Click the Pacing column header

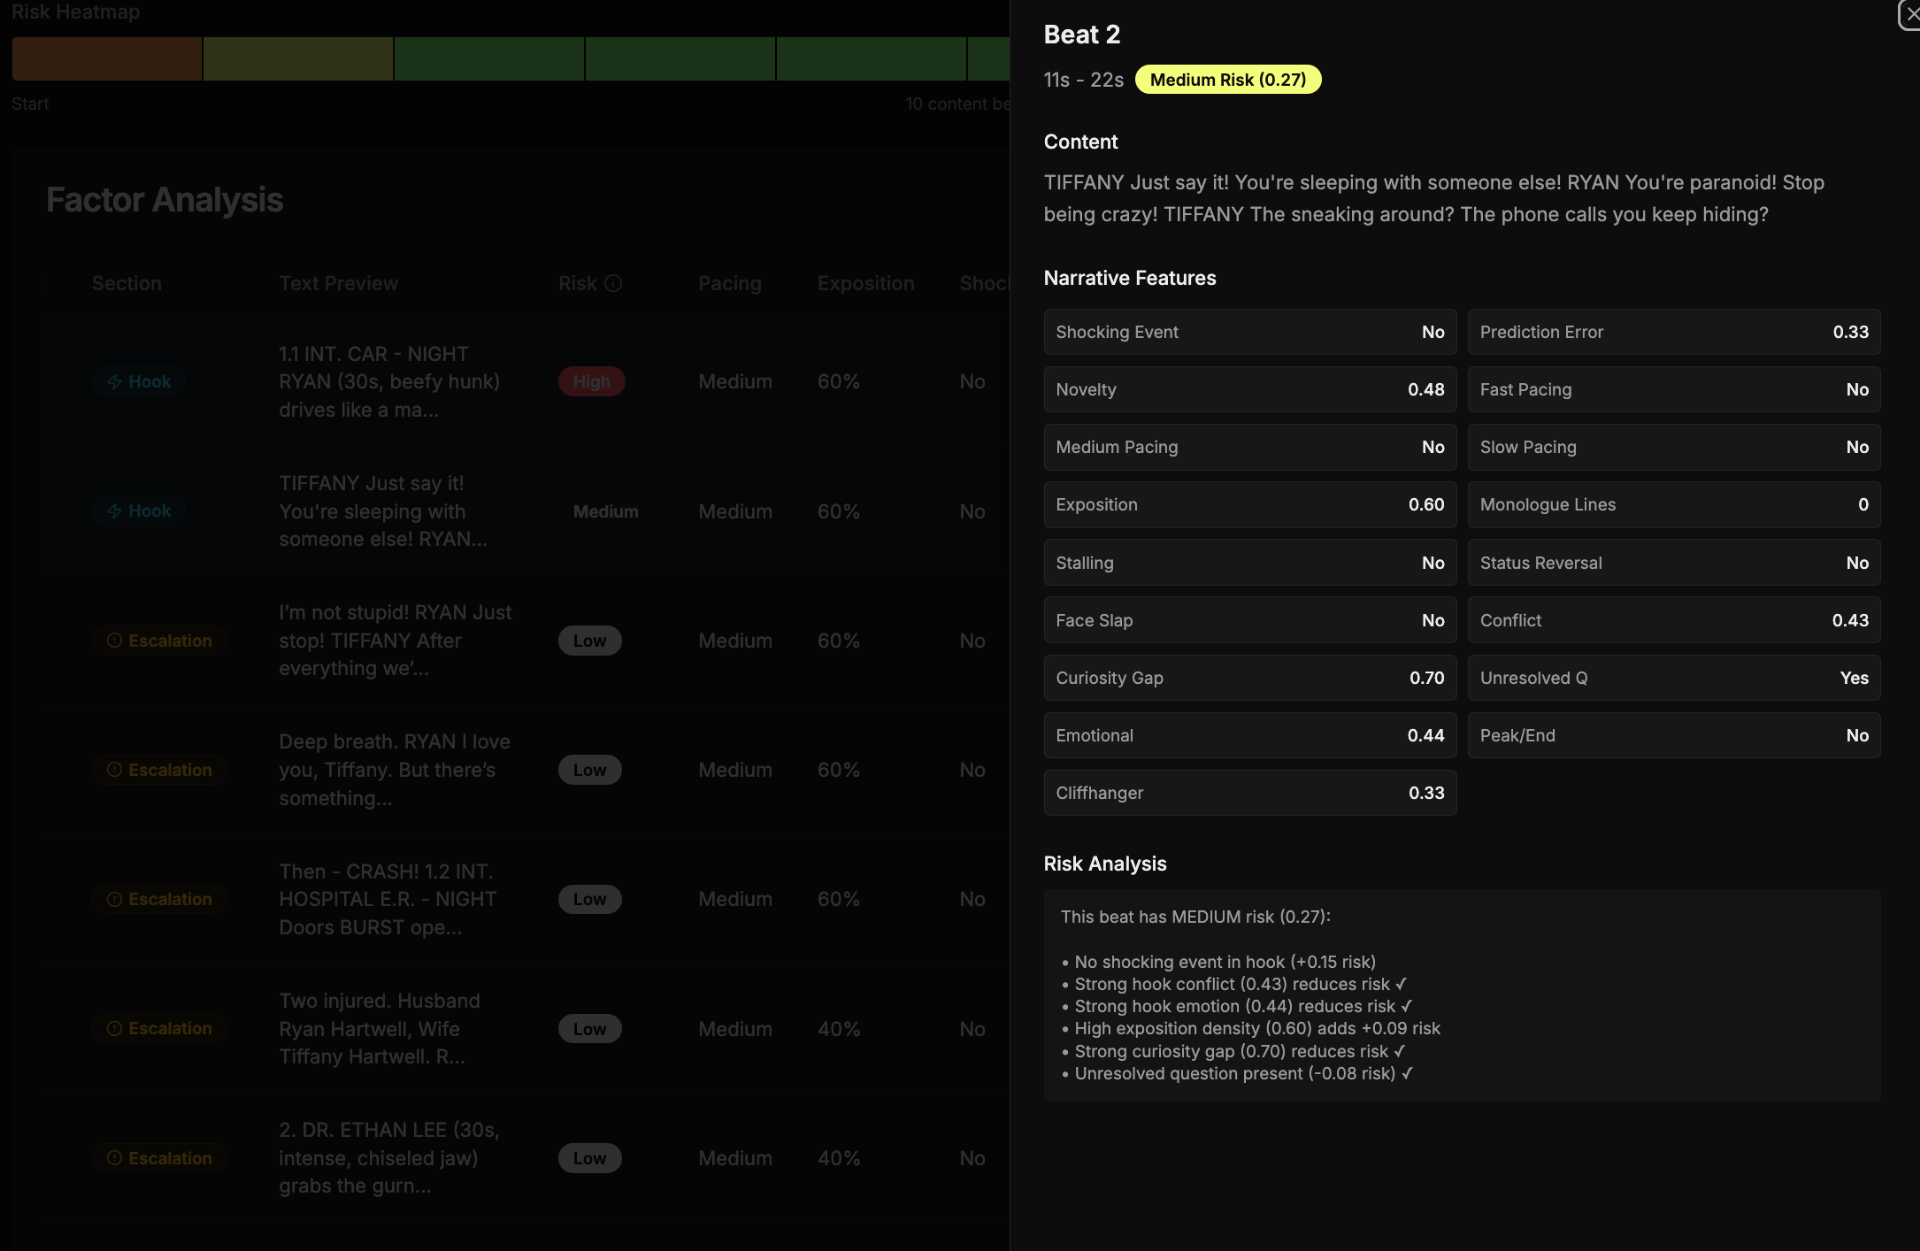(729, 283)
